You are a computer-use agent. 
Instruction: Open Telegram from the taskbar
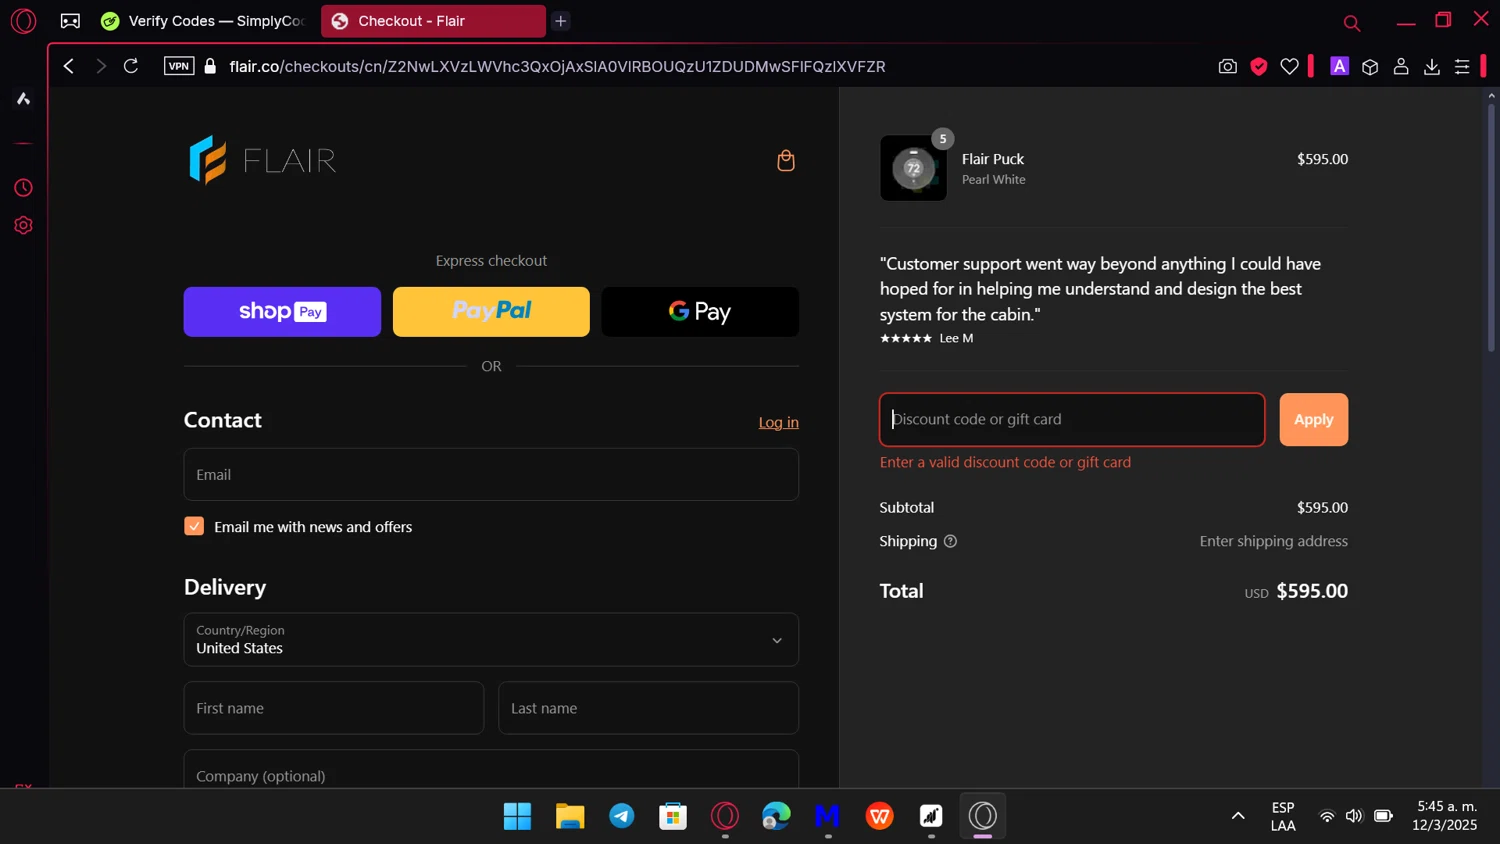(x=622, y=816)
